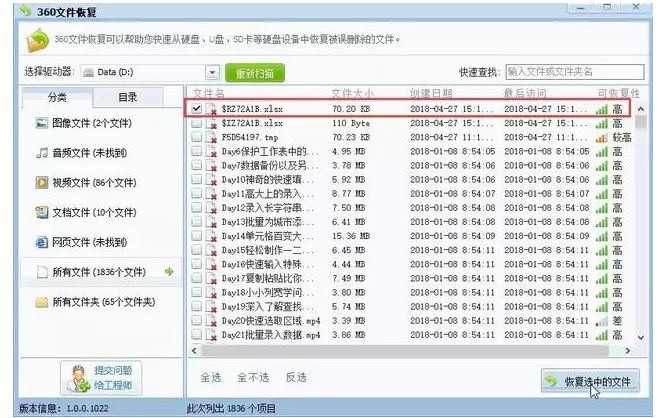Click 恢复选中的文件 recover button

[590, 381]
